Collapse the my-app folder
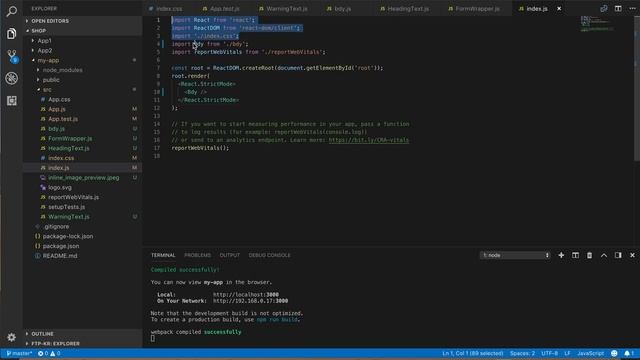 (48, 60)
